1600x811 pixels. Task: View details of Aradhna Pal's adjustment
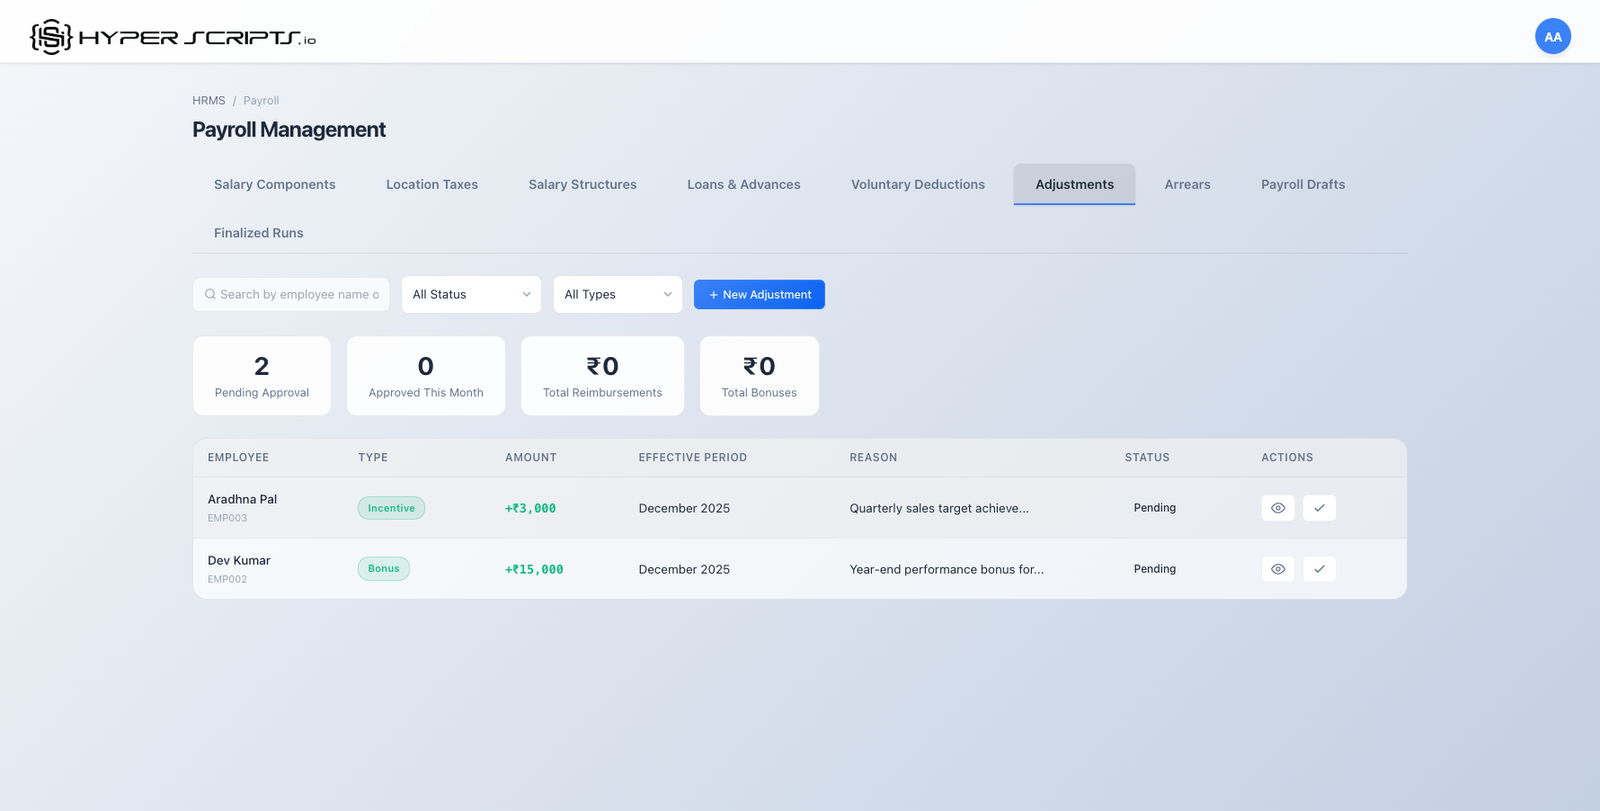(1277, 508)
